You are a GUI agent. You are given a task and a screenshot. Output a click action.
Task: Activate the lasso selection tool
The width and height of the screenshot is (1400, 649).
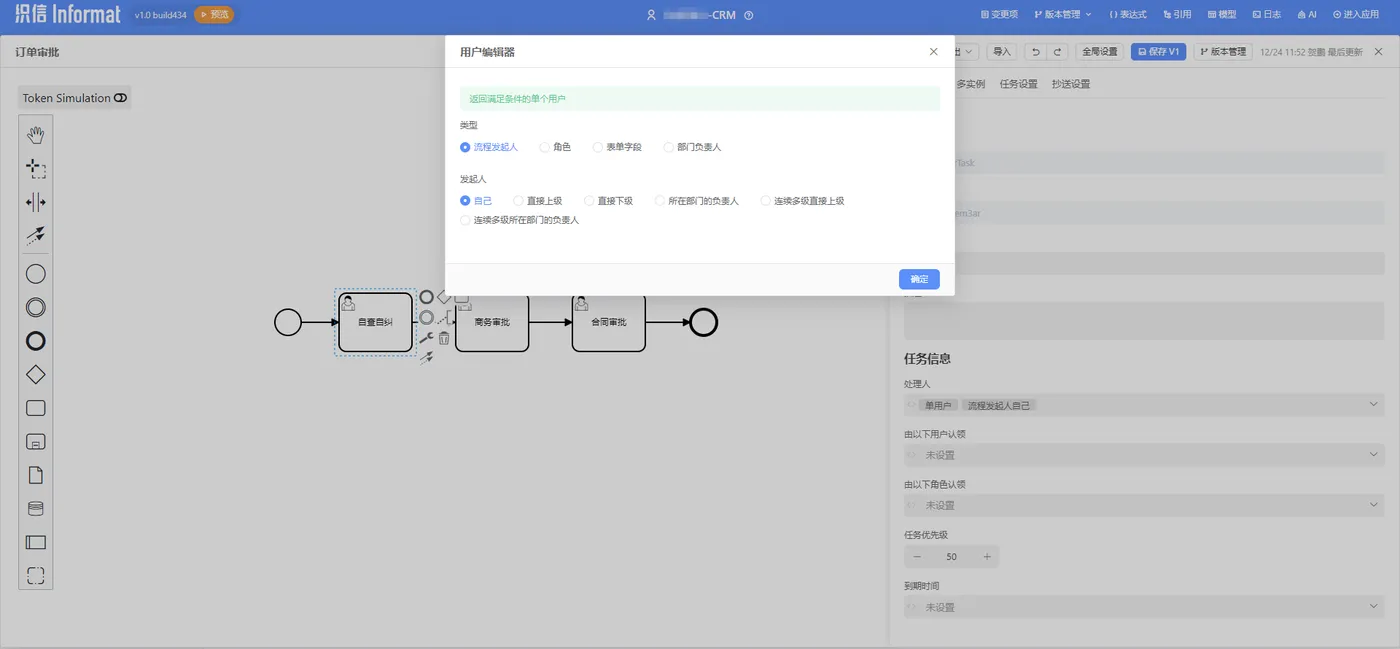coord(36,169)
